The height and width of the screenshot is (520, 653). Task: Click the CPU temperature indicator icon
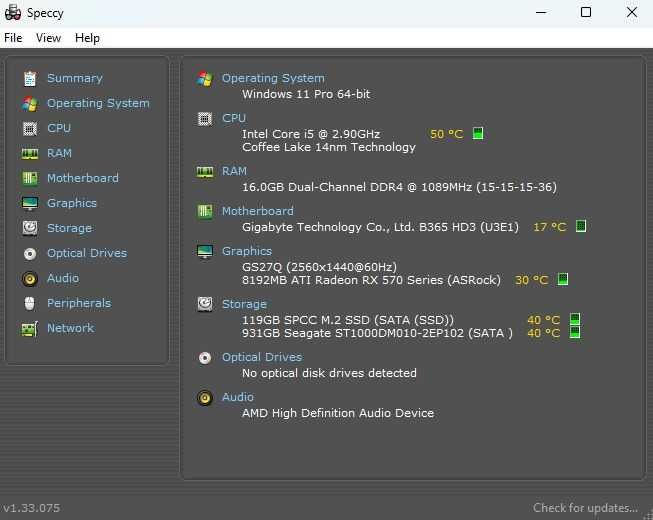coord(478,133)
